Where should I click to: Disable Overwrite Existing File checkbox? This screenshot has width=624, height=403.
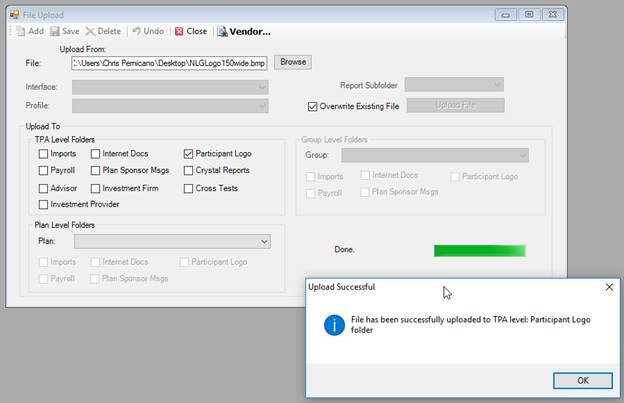[312, 106]
